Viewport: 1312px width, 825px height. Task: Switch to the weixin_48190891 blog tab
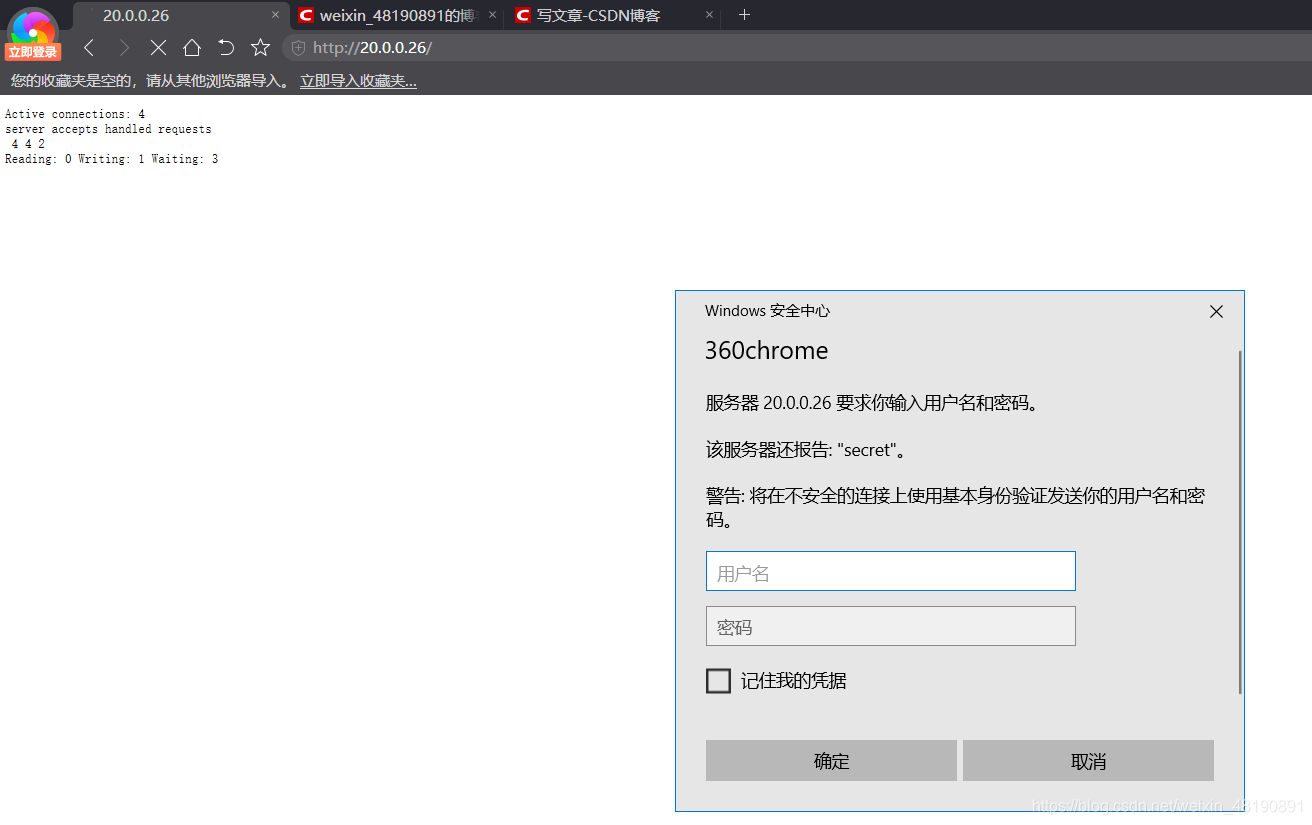(398, 15)
